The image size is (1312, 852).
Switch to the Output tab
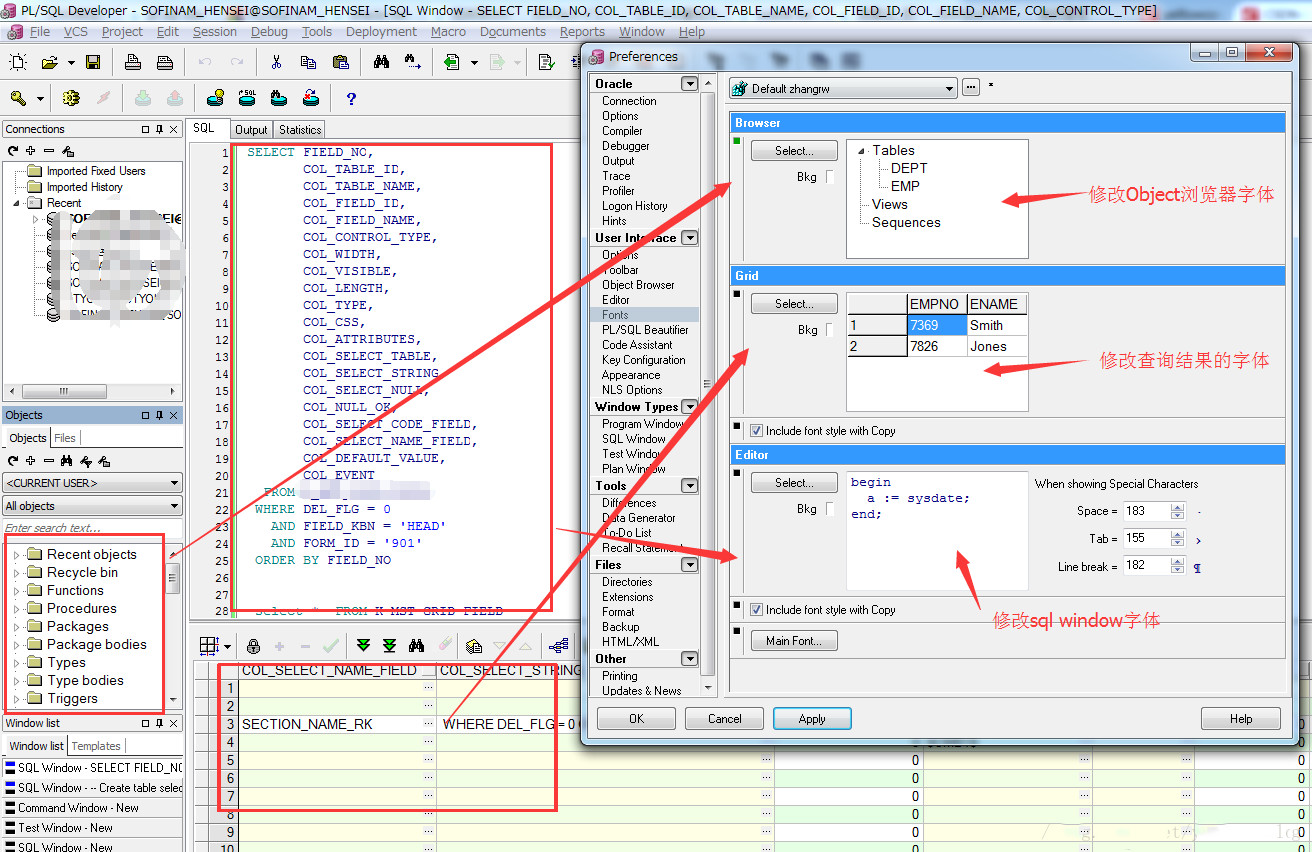point(251,130)
